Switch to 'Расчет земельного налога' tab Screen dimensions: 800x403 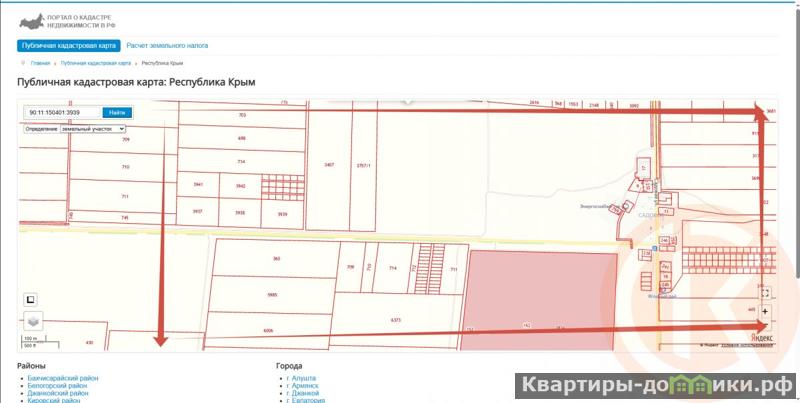[167, 46]
